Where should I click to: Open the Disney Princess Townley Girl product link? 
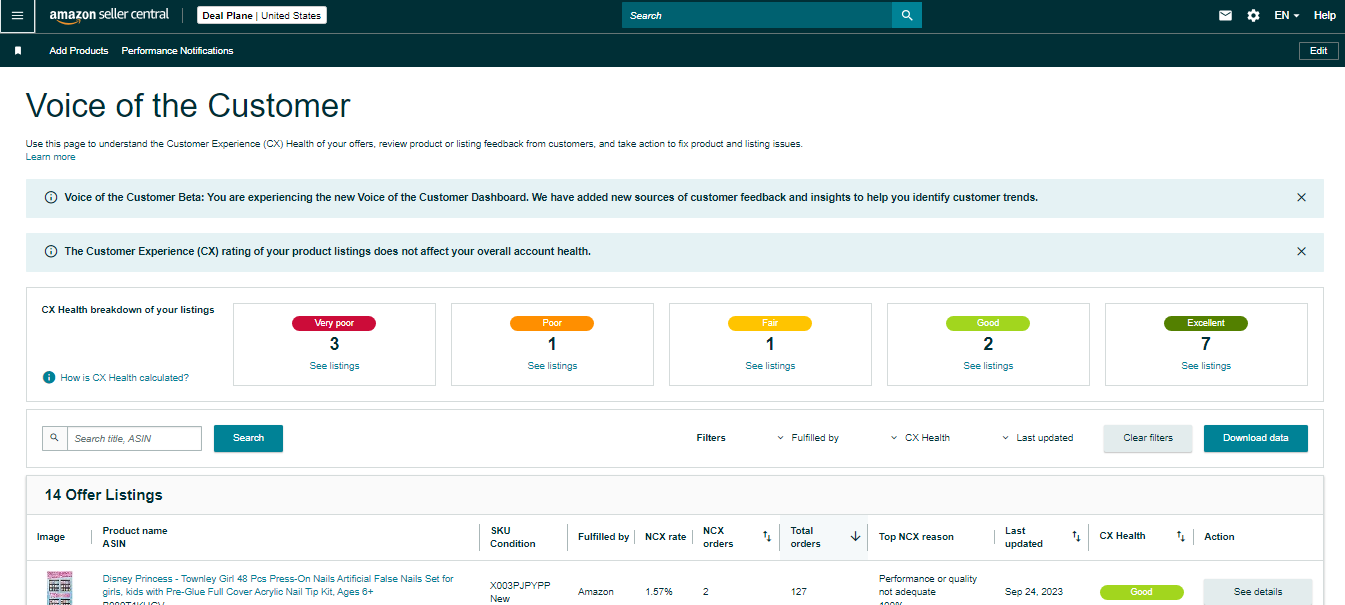click(x=278, y=585)
